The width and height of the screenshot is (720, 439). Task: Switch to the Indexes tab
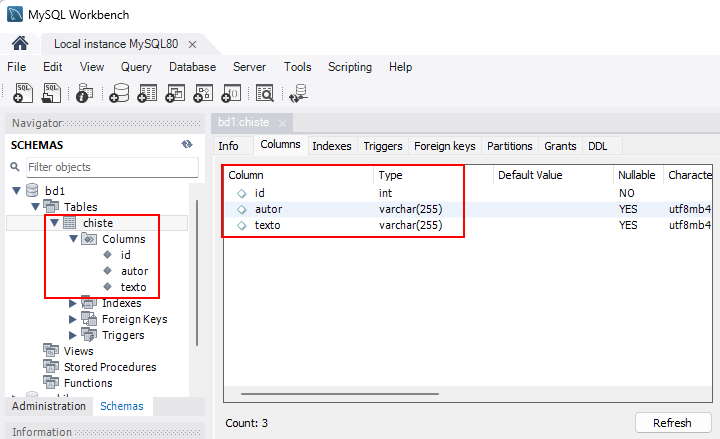click(x=332, y=146)
